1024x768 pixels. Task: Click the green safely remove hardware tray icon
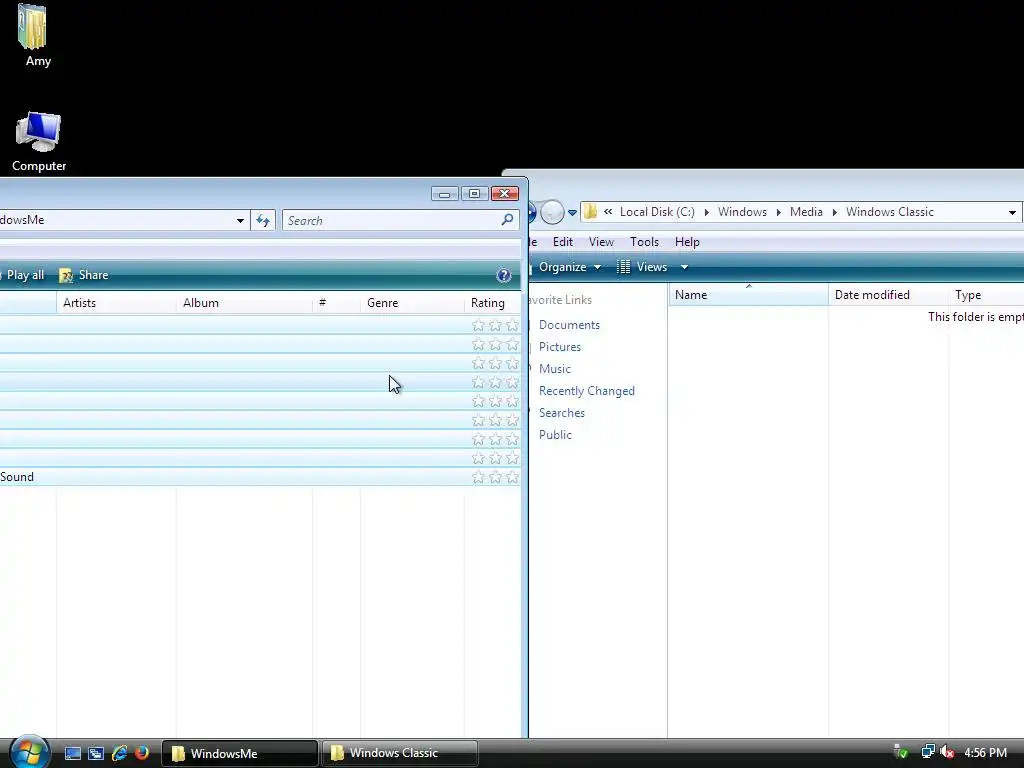click(x=901, y=752)
